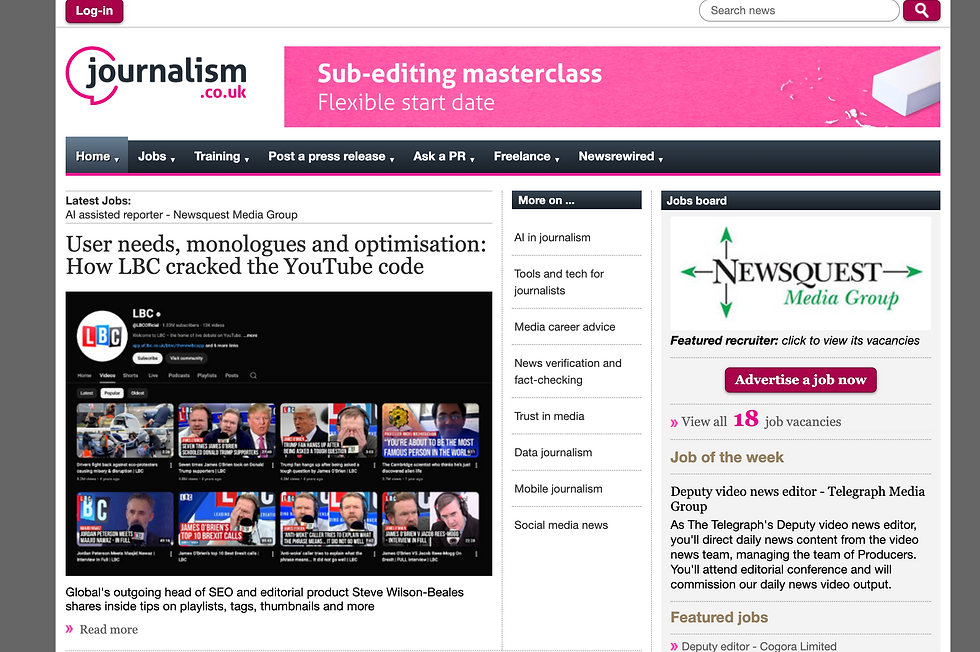Open the Mobile journalism topic
The image size is (980, 652).
point(558,489)
